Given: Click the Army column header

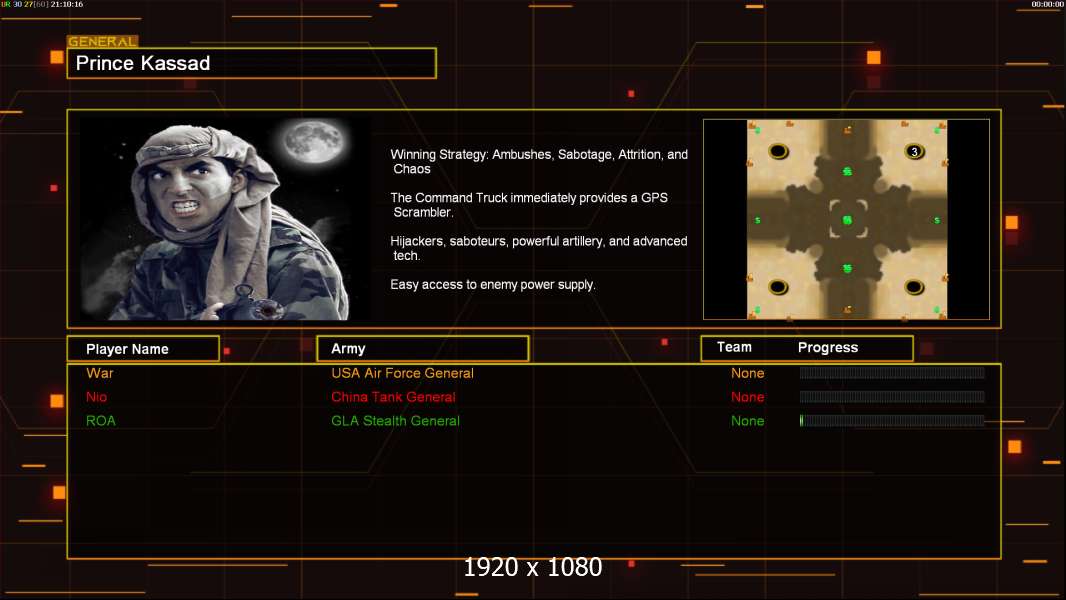Looking at the screenshot, I should pos(423,349).
